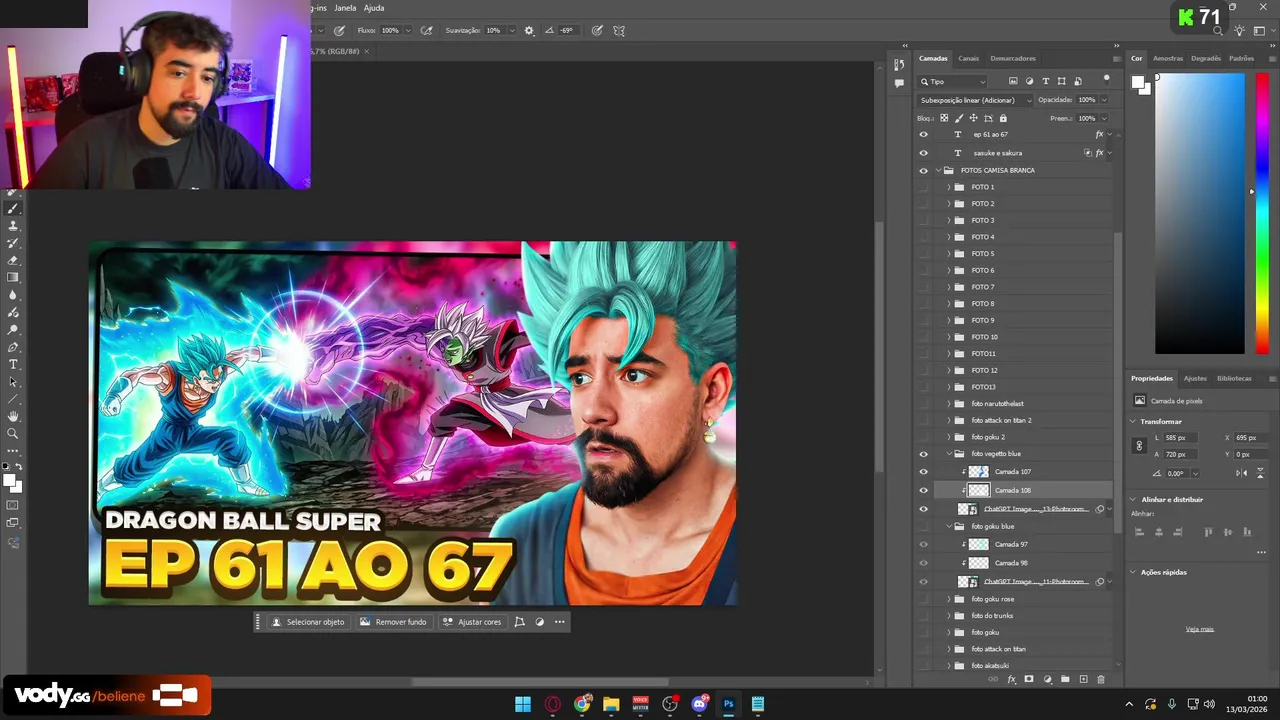Select the Gradient tool
Image resolution: width=1280 pixels, height=720 pixels.
(13, 277)
